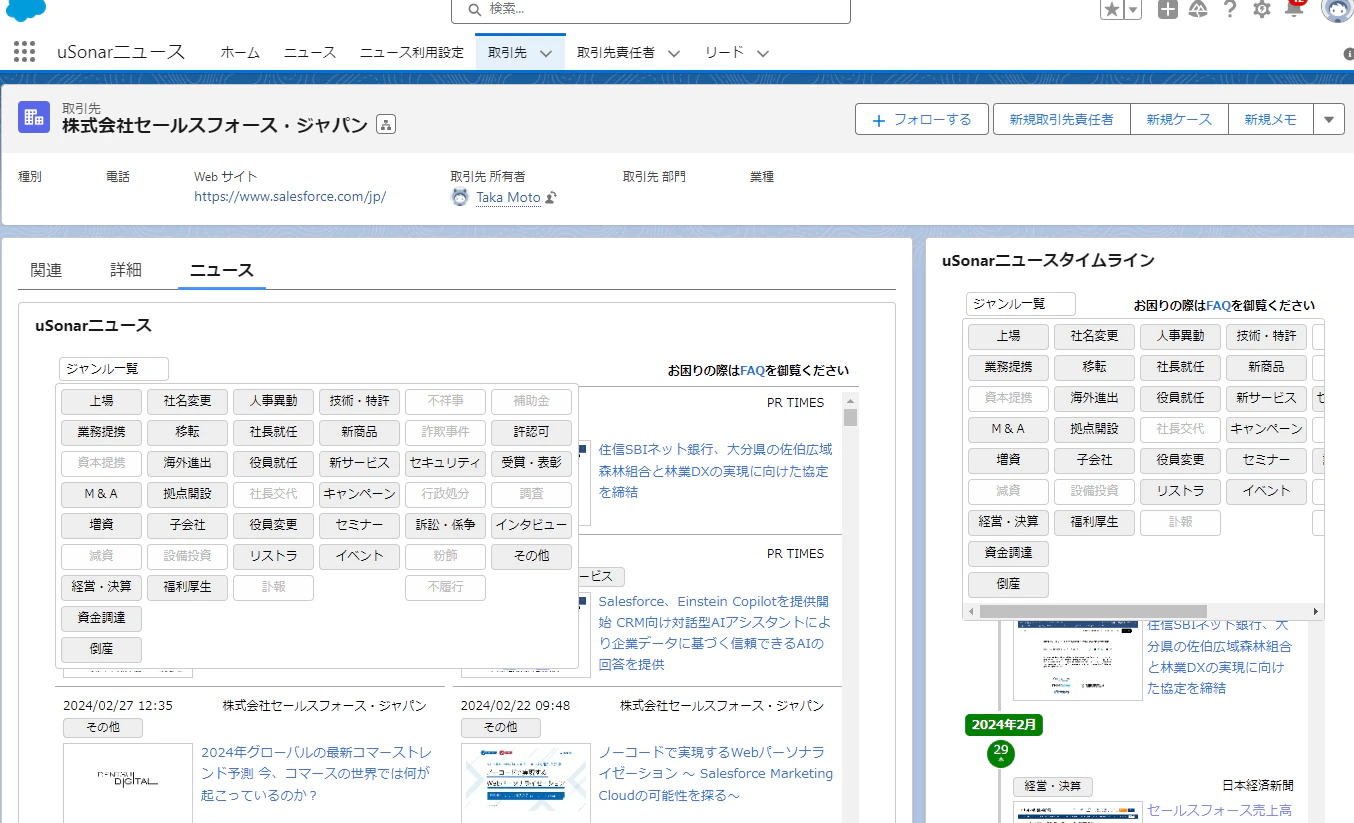Show more actions dropdown beside 新規メモ
Image resolution: width=1354 pixels, height=823 pixels.
[1328, 119]
